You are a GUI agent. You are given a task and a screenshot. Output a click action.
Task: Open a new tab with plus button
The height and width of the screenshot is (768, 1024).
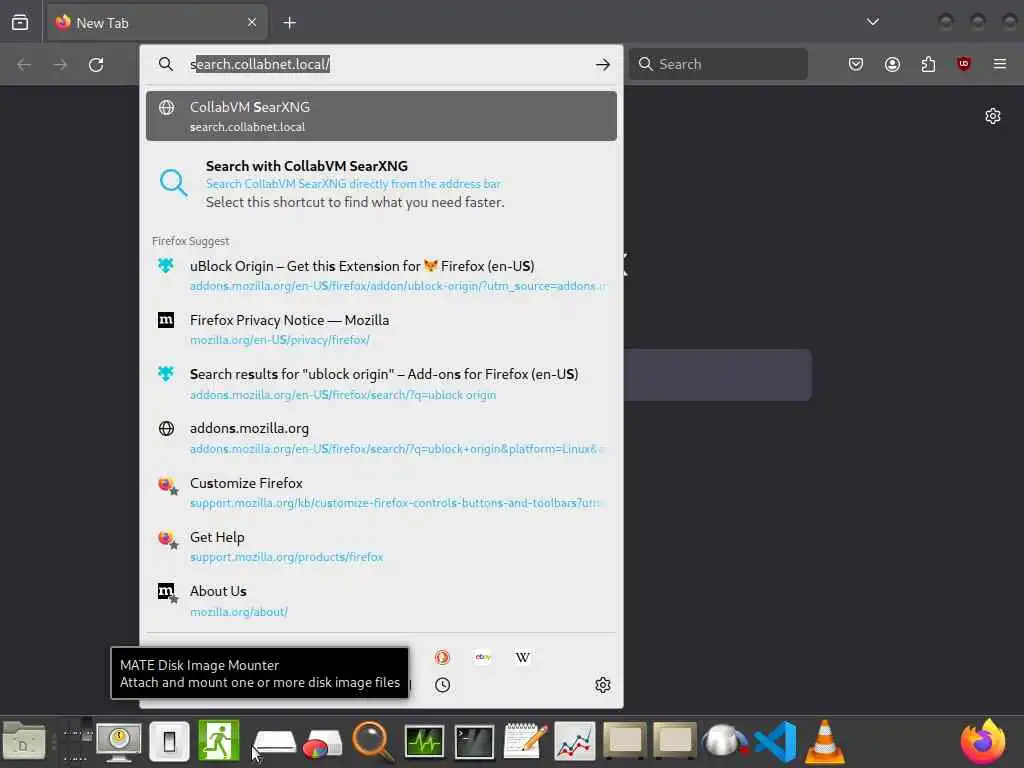click(x=289, y=23)
